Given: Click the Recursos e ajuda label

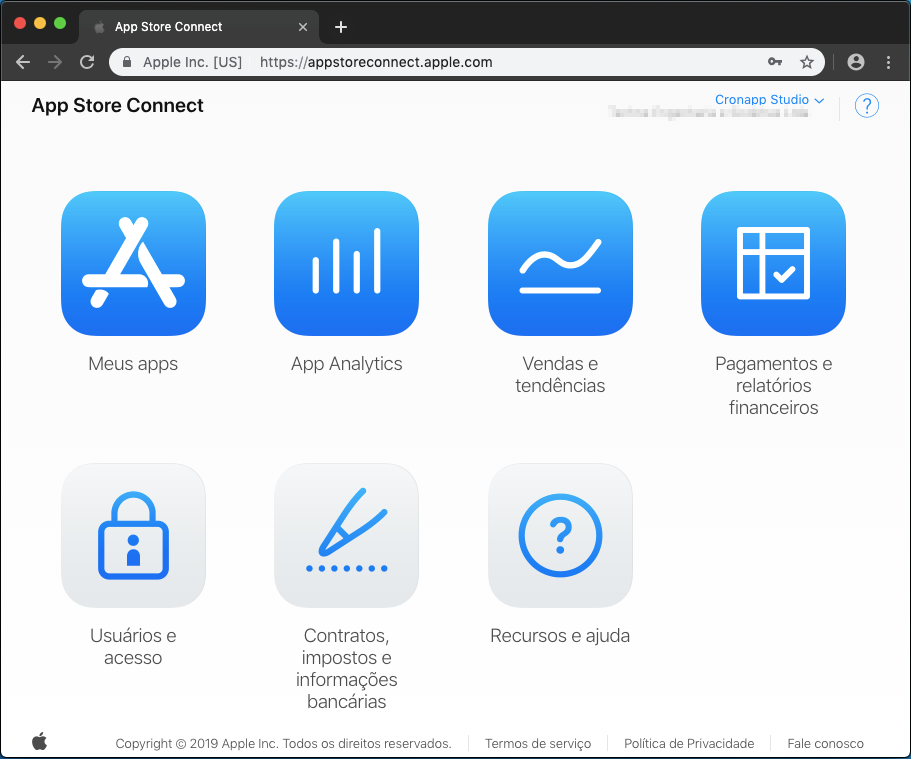Looking at the screenshot, I should (560, 636).
